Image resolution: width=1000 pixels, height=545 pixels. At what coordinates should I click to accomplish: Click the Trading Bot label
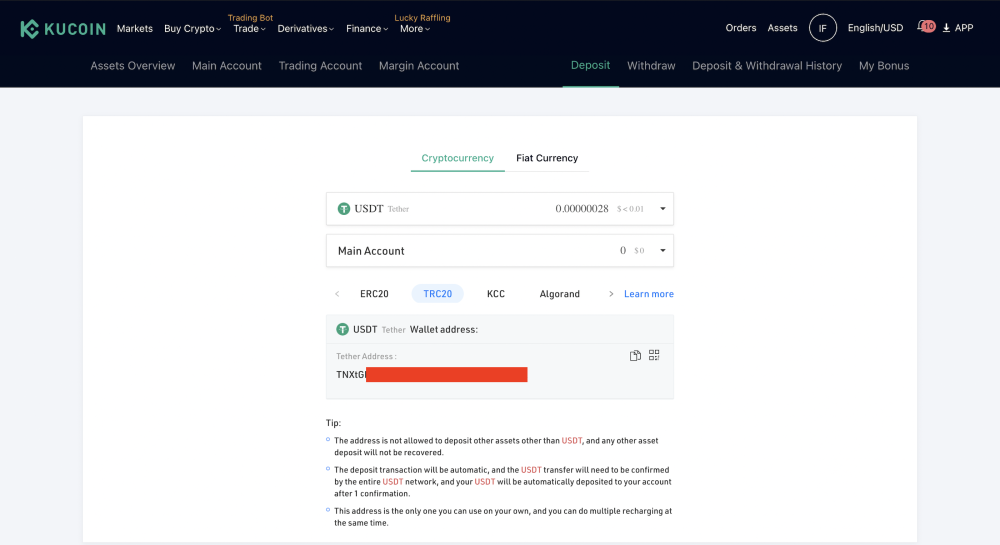(250, 18)
